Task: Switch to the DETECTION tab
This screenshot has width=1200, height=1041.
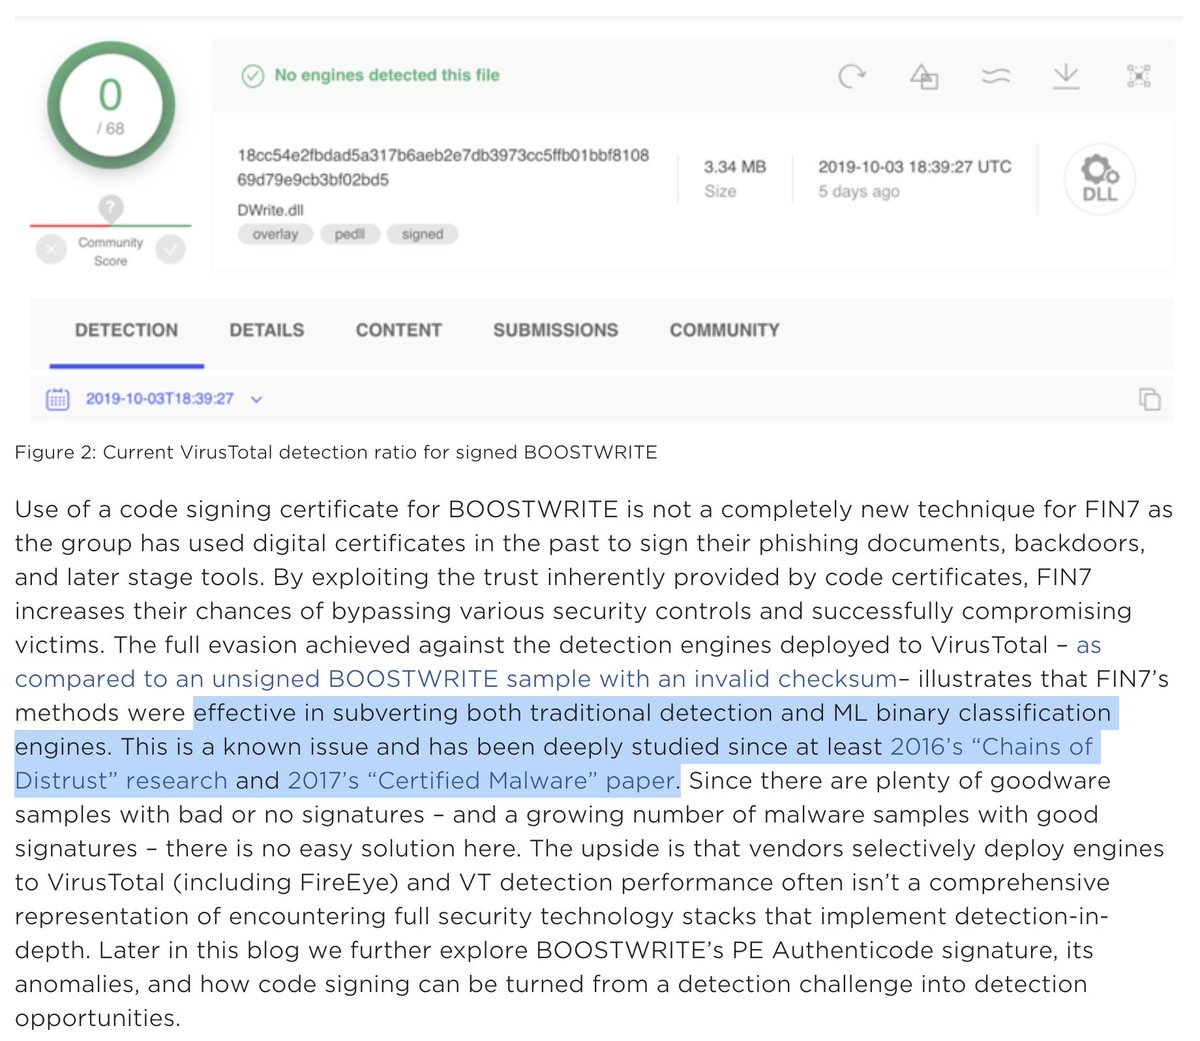Action: [x=126, y=330]
